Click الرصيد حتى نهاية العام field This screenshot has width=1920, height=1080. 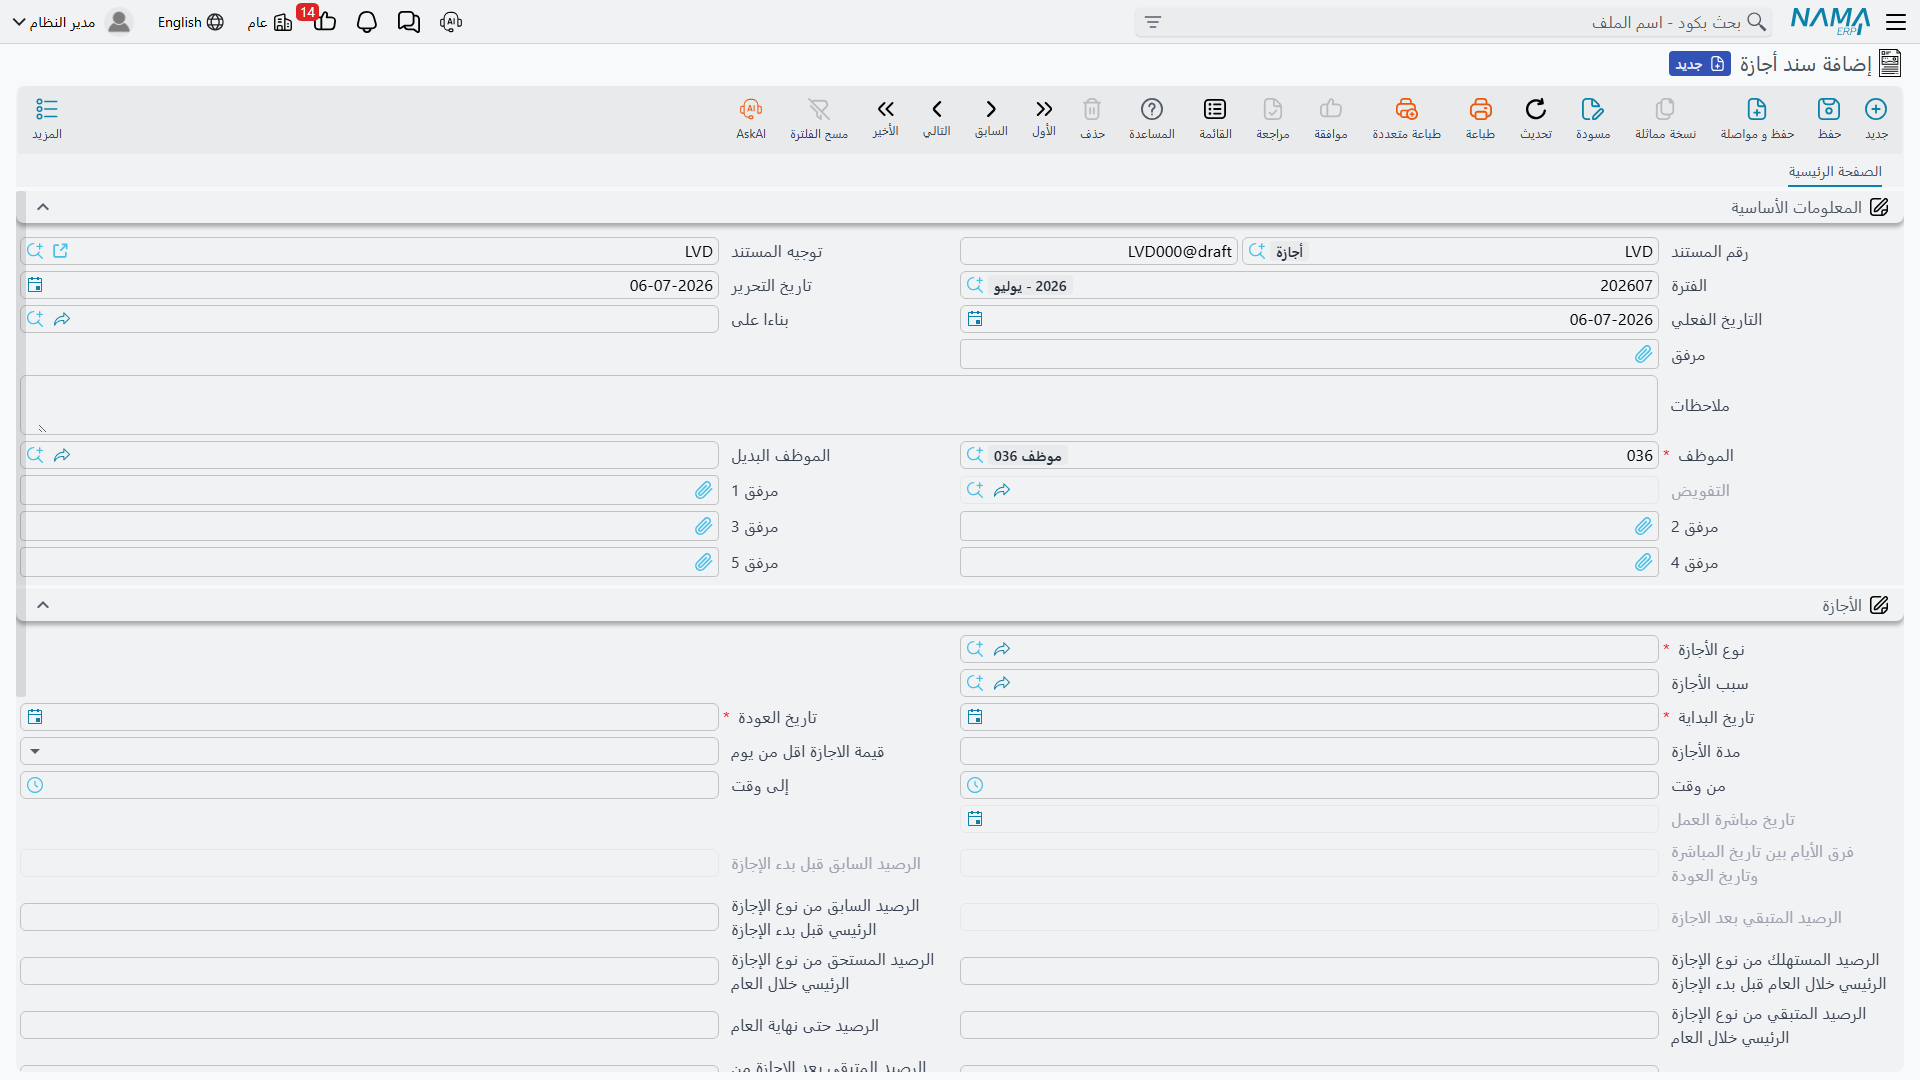point(369,1025)
